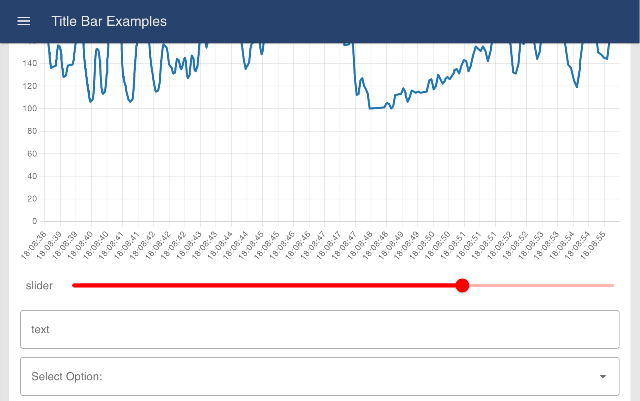Click the red slider thumb handle
The image size is (640, 401).
click(x=462, y=286)
